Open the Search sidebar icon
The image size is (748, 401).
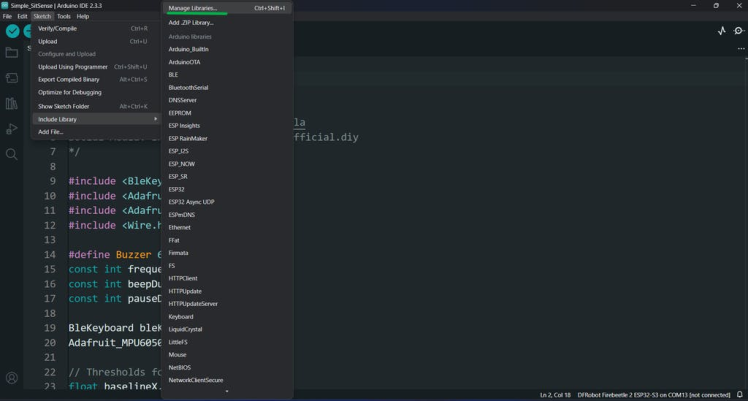(x=11, y=154)
